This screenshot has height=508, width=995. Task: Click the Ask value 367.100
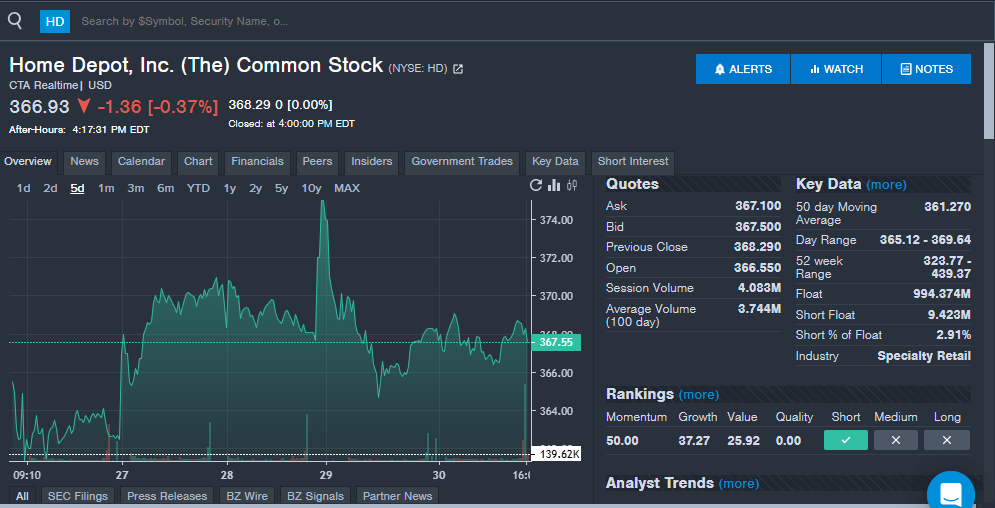[x=758, y=205]
